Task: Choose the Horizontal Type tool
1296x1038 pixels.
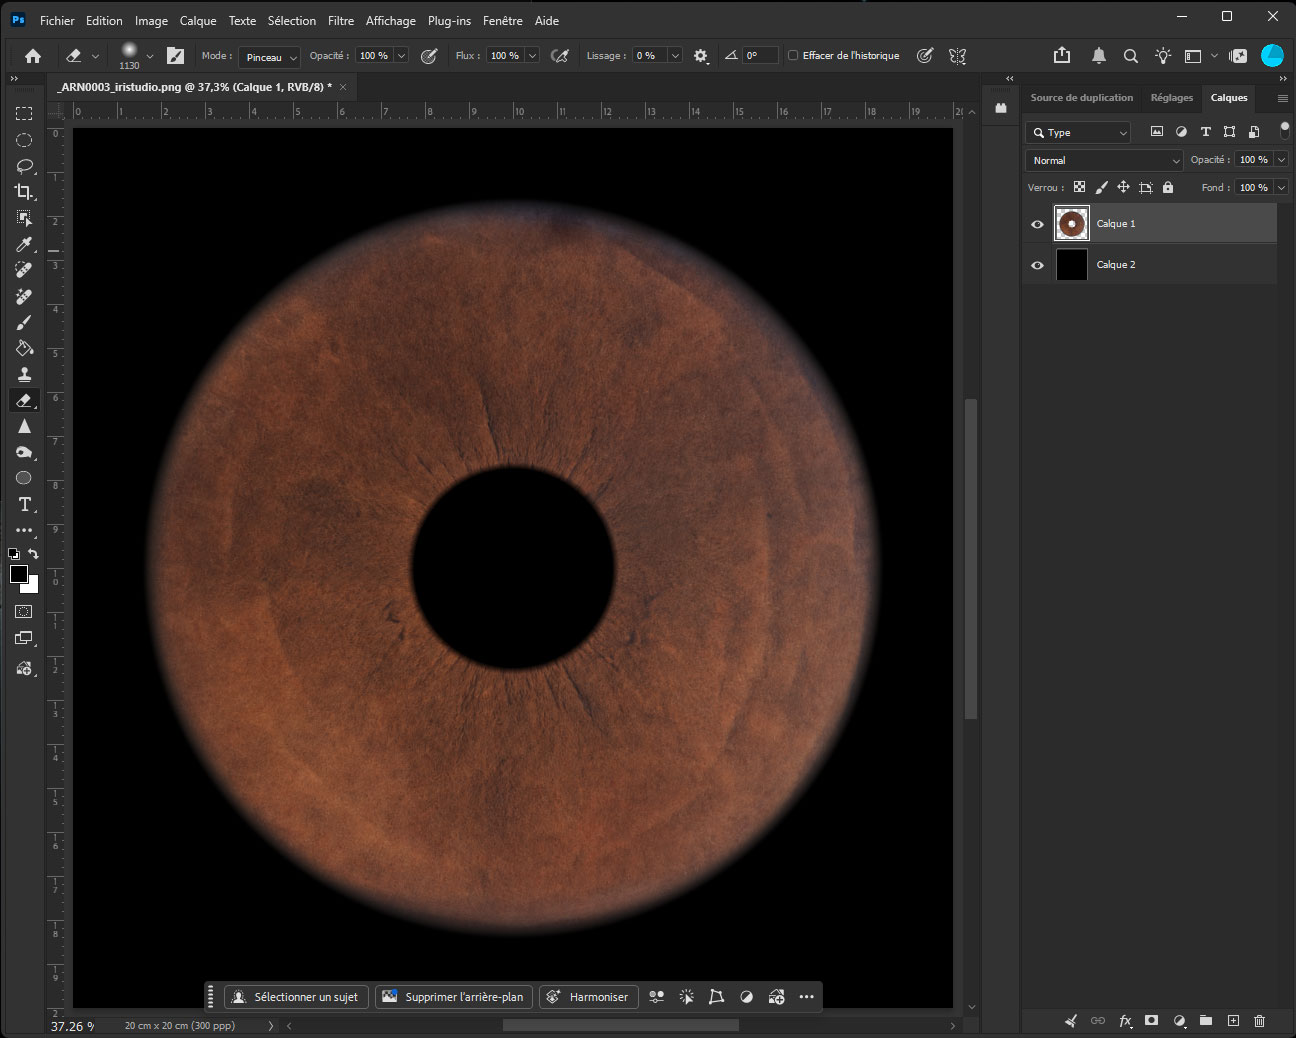Action: (x=24, y=504)
